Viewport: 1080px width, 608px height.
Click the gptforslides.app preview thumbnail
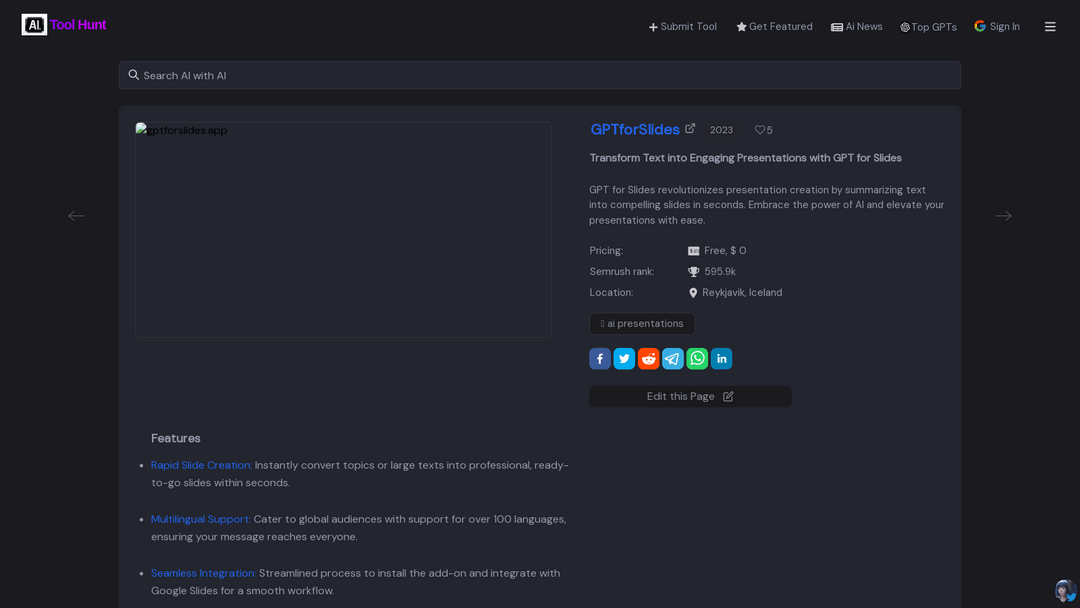pyautogui.click(x=343, y=230)
